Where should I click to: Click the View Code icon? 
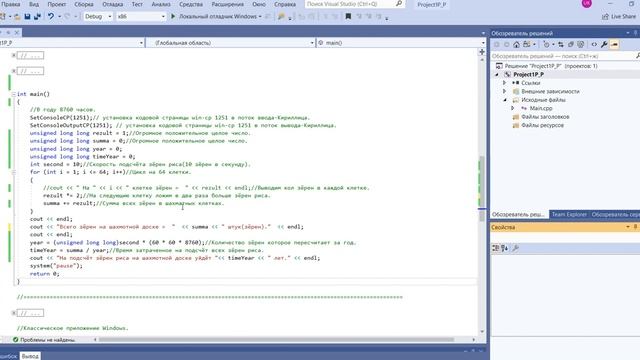point(594,44)
